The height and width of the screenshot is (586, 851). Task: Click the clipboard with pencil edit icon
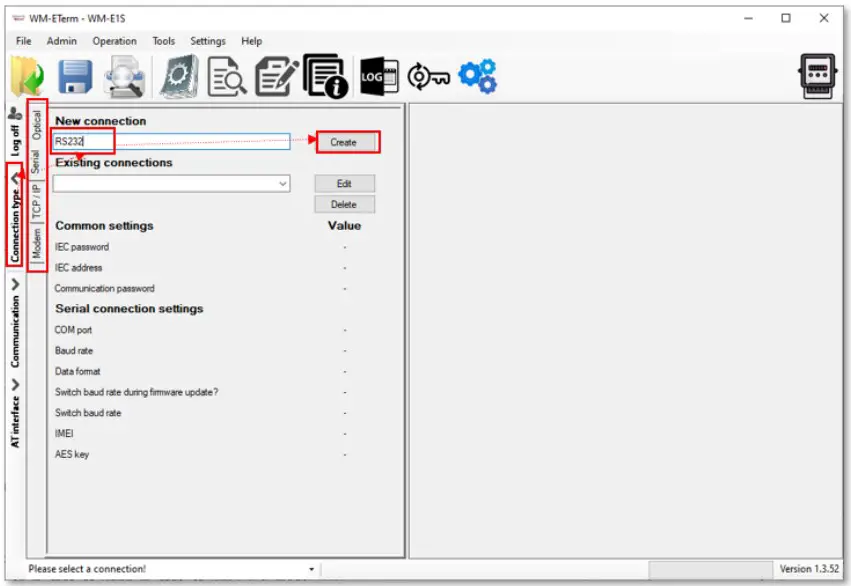(x=277, y=77)
